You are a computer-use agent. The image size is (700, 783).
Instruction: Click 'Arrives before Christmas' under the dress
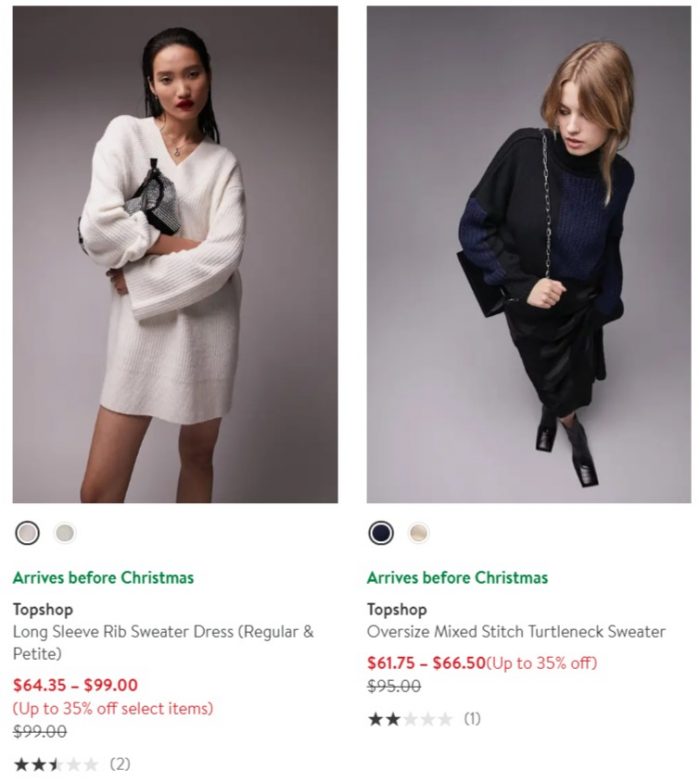tap(103, 578)
